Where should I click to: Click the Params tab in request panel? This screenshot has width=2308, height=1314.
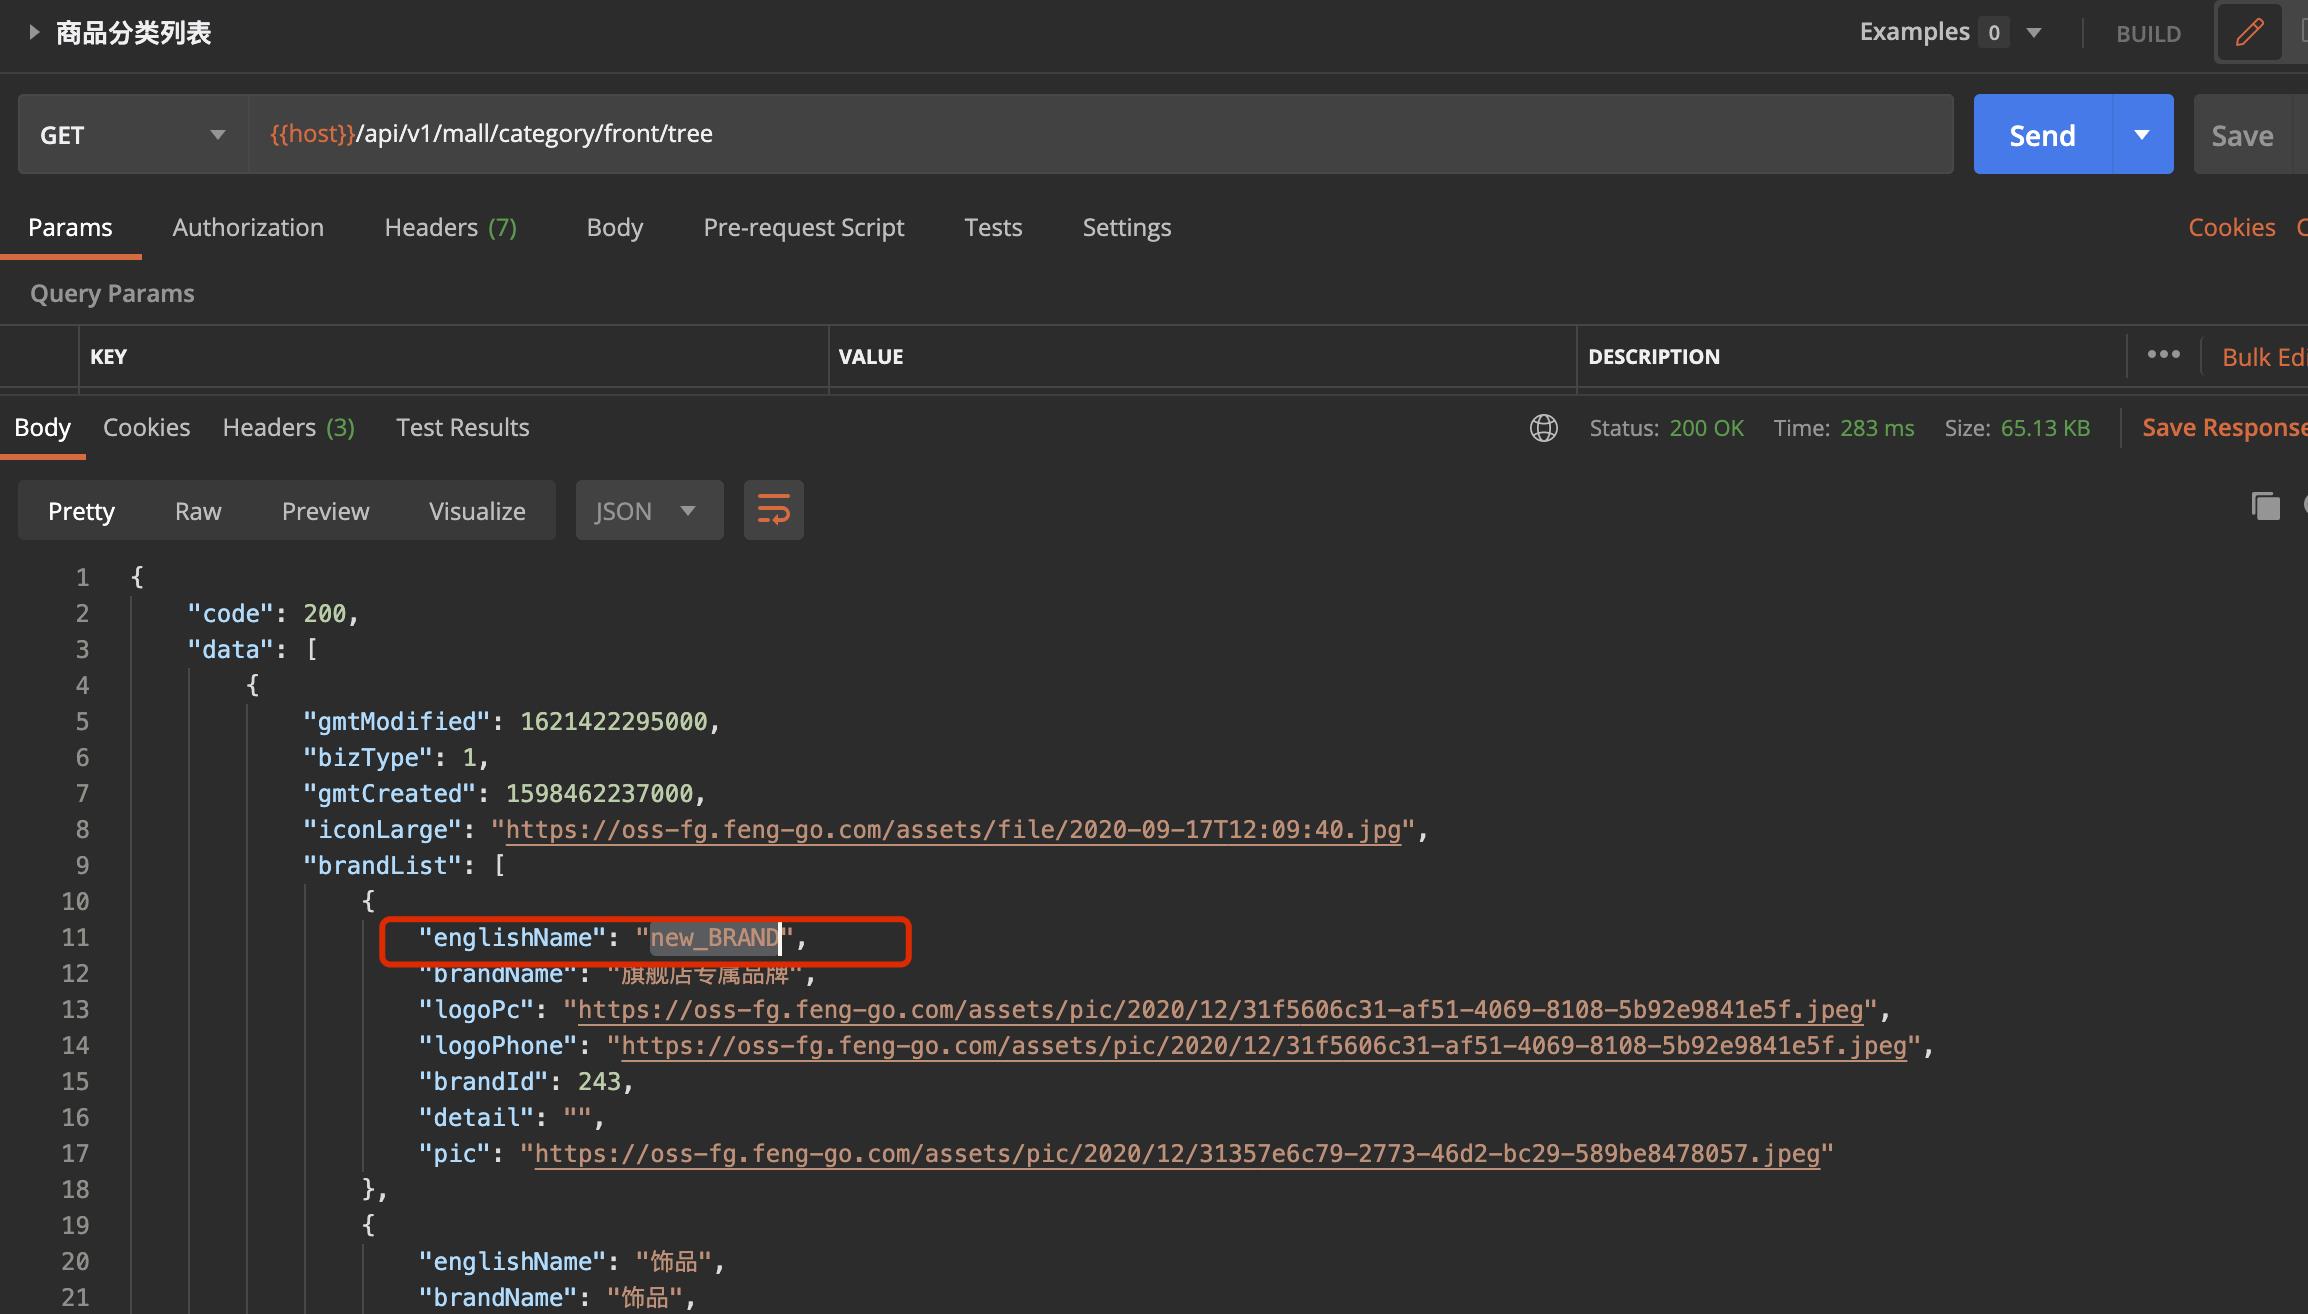(x=70, y=225)
